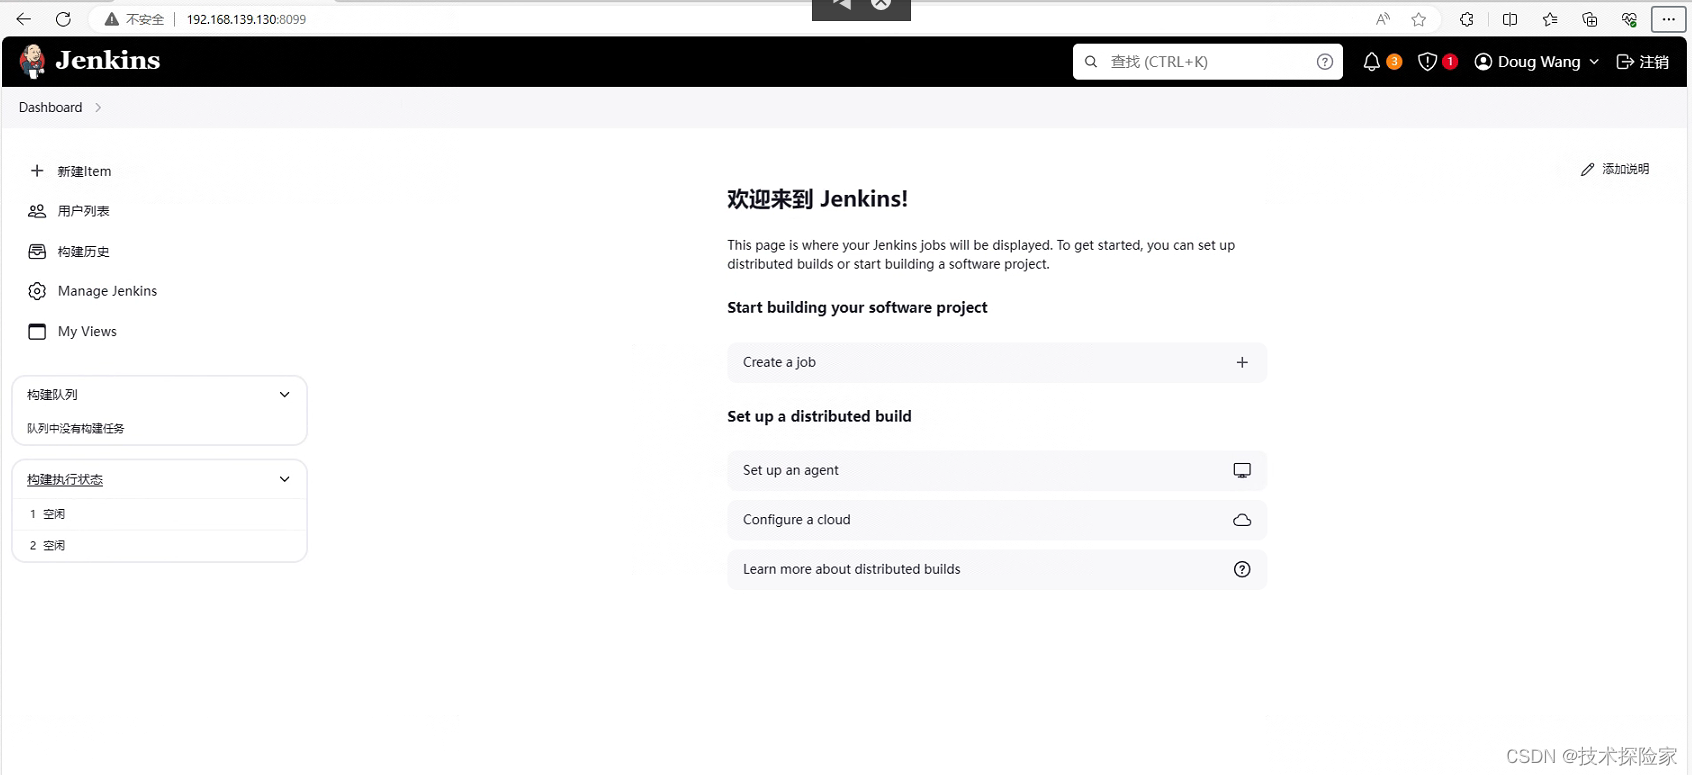Open the browser favorites list icon
The height and width of the screenshot is (775, 1692).
1550,19
